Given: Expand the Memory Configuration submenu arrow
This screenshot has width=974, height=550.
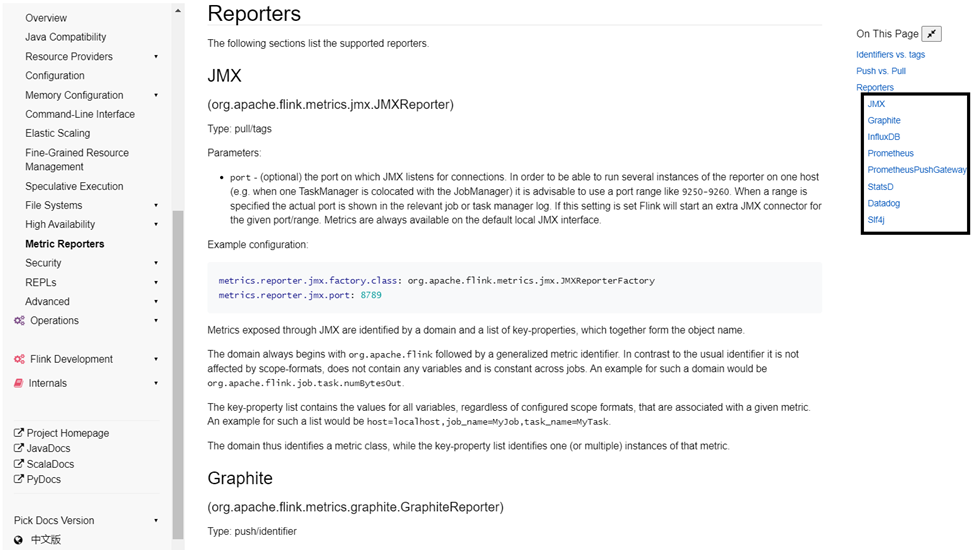Looking at the screenshot, I should (156, 95).
